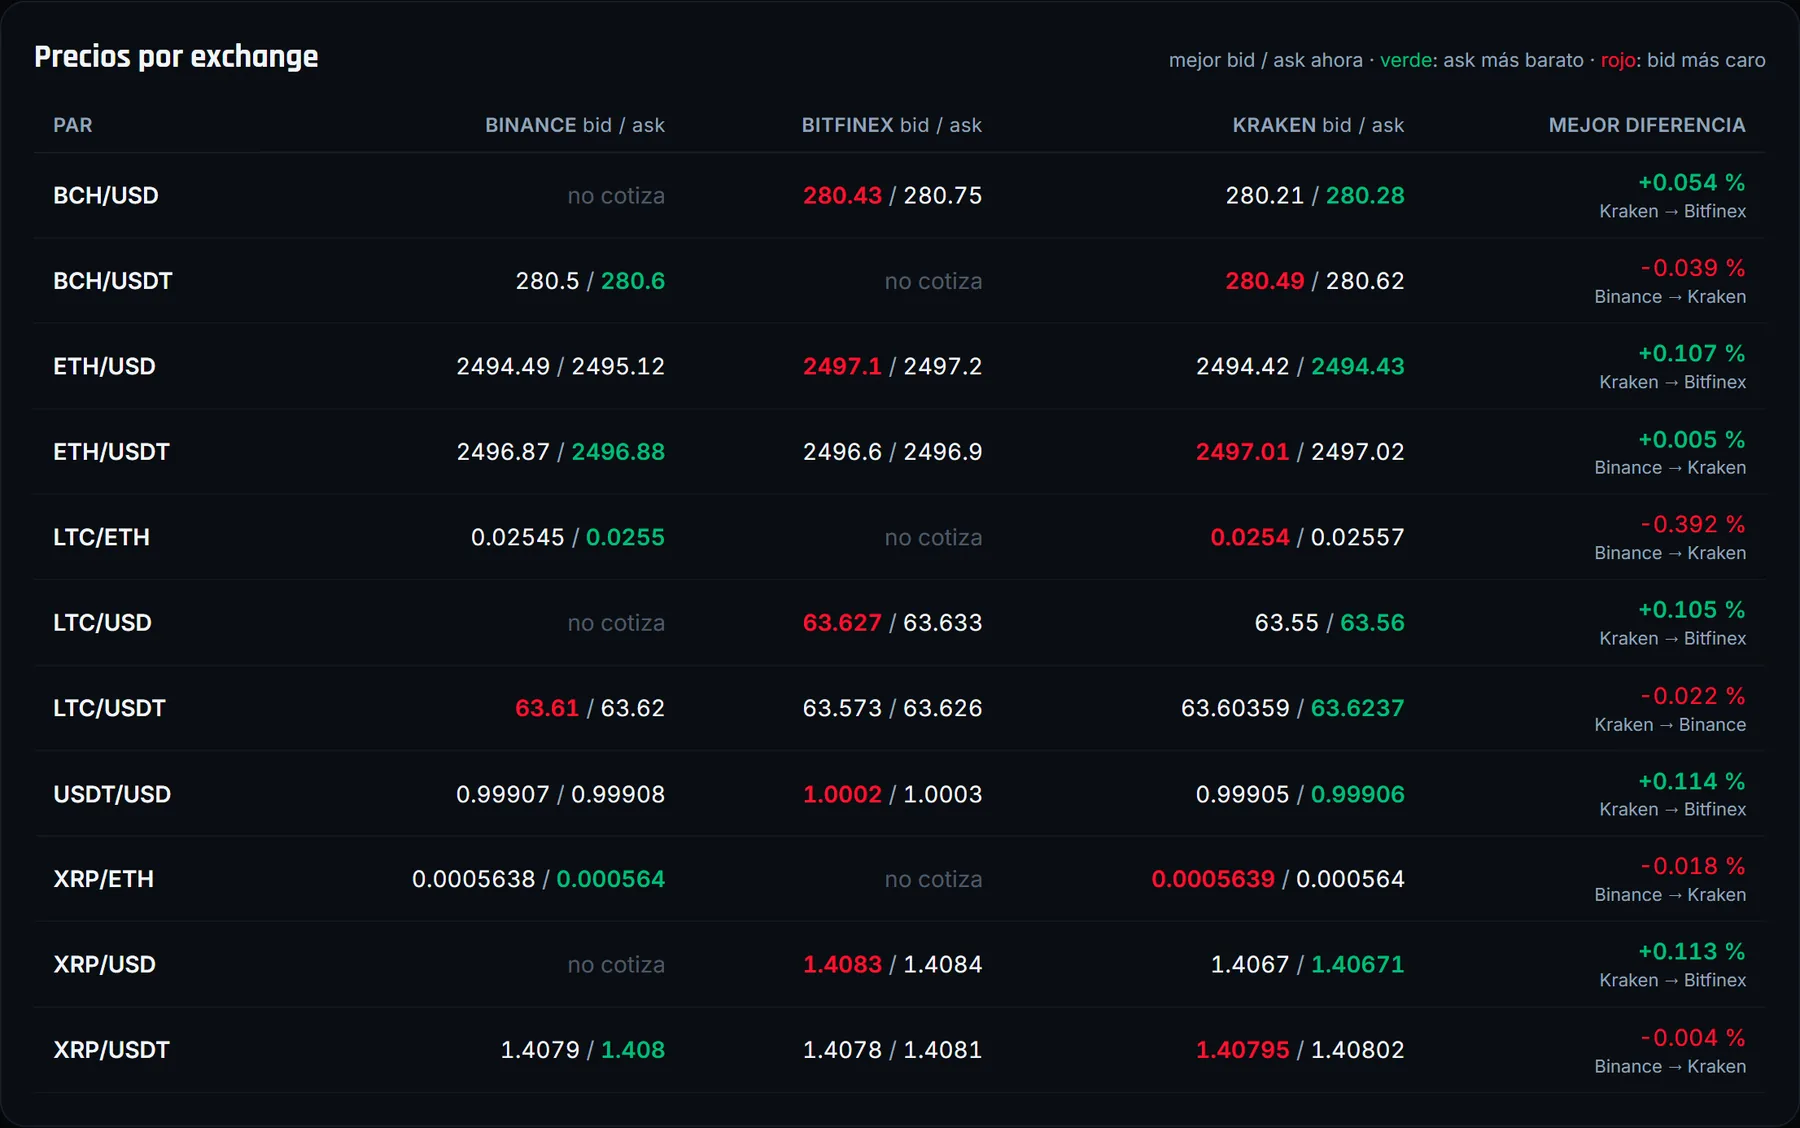Select the BCH/USD pair row label
This screenshot has height=1128, width=1800.
(106, 195)
